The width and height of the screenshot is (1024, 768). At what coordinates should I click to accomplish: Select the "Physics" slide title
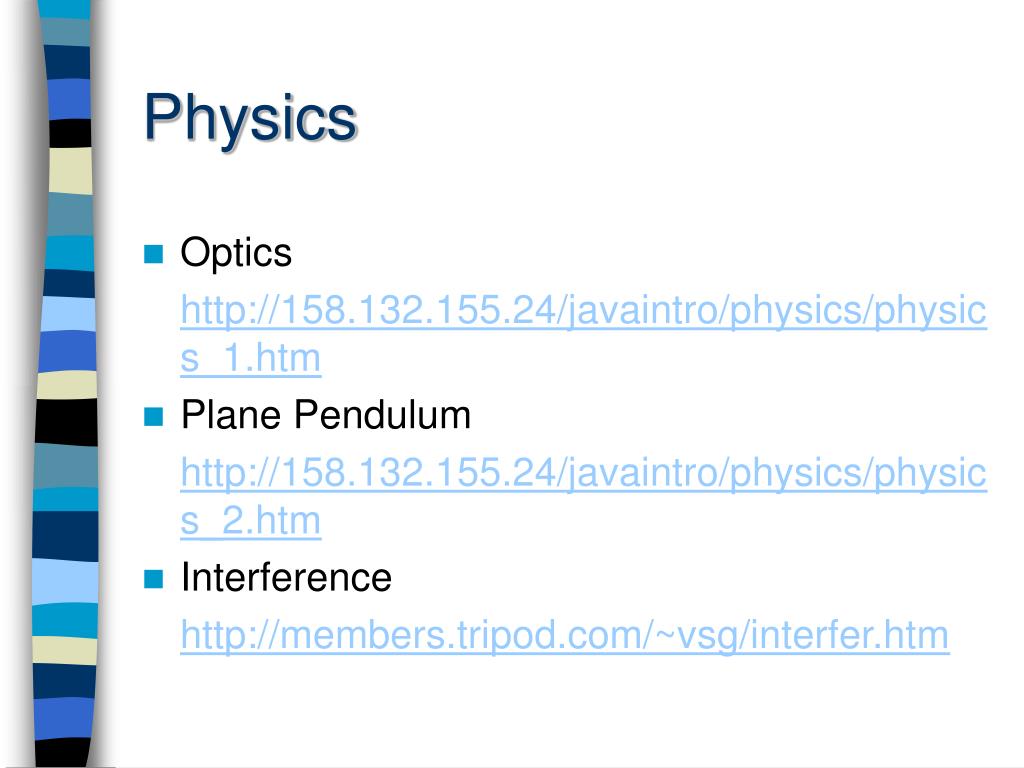click(x=250, y=119)
